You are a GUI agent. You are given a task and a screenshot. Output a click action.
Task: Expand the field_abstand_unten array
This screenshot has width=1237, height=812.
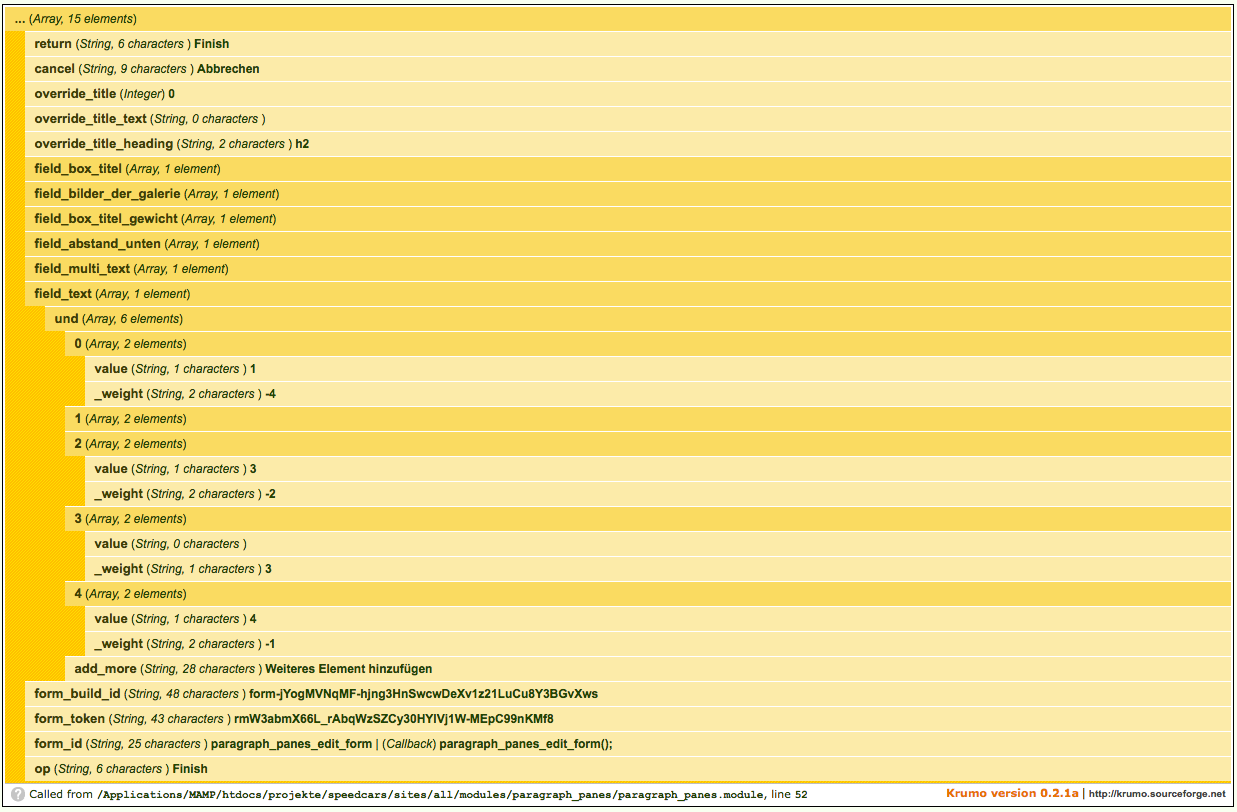pos(628,244)
